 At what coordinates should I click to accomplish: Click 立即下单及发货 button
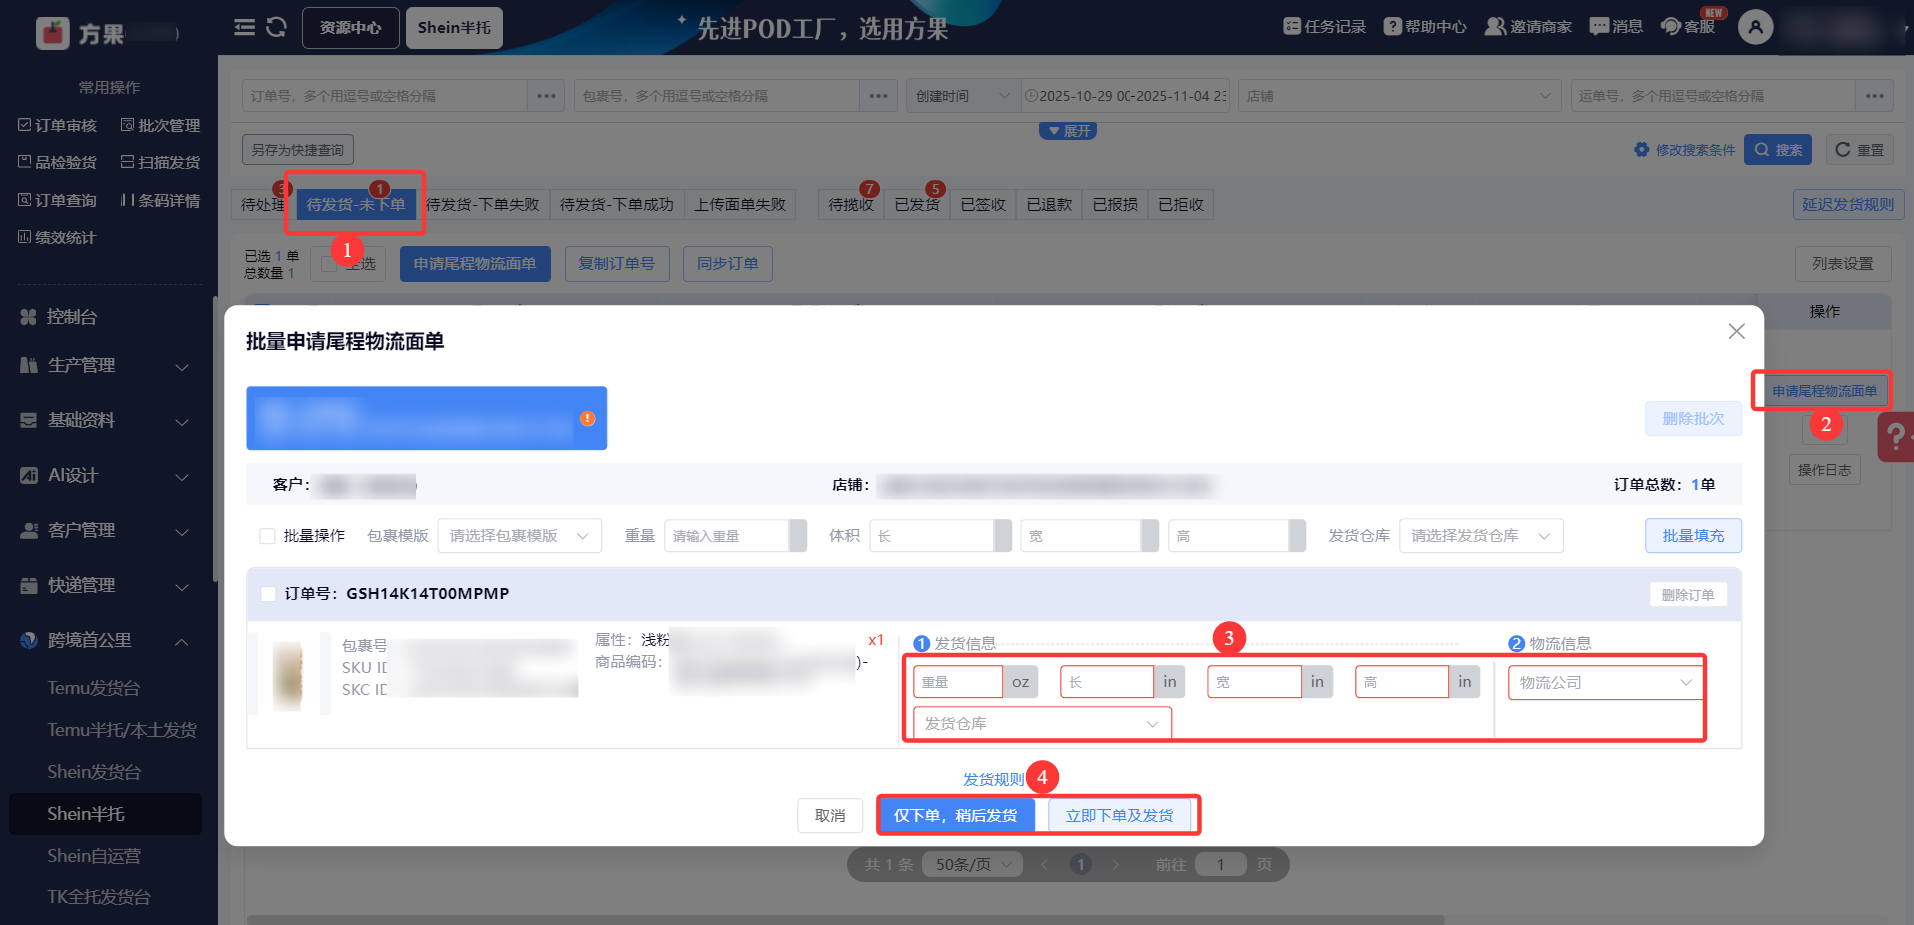(1120, 816)
